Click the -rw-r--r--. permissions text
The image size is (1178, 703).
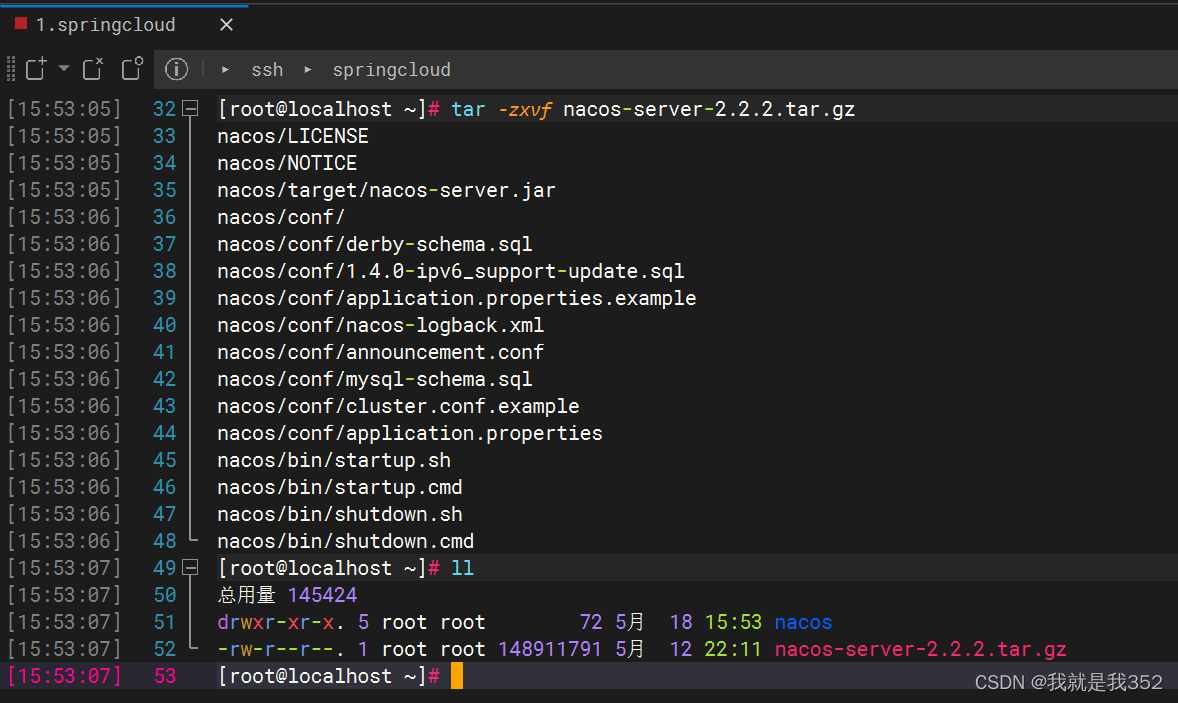pos(281,650)
